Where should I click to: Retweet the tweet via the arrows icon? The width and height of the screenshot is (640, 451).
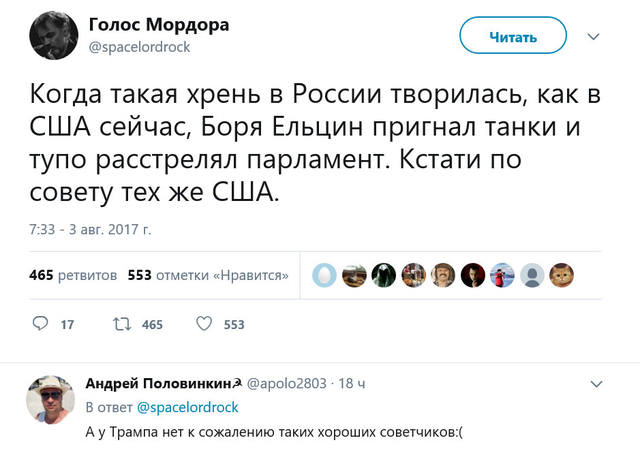122,323
